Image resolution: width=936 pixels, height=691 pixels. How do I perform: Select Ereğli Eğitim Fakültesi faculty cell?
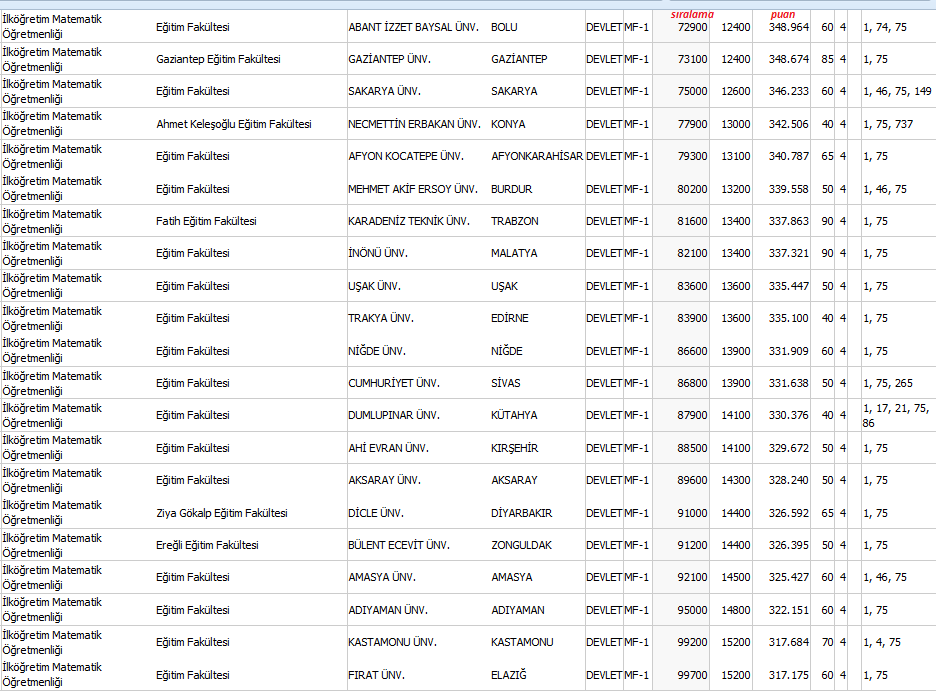[x=207, y=545]
